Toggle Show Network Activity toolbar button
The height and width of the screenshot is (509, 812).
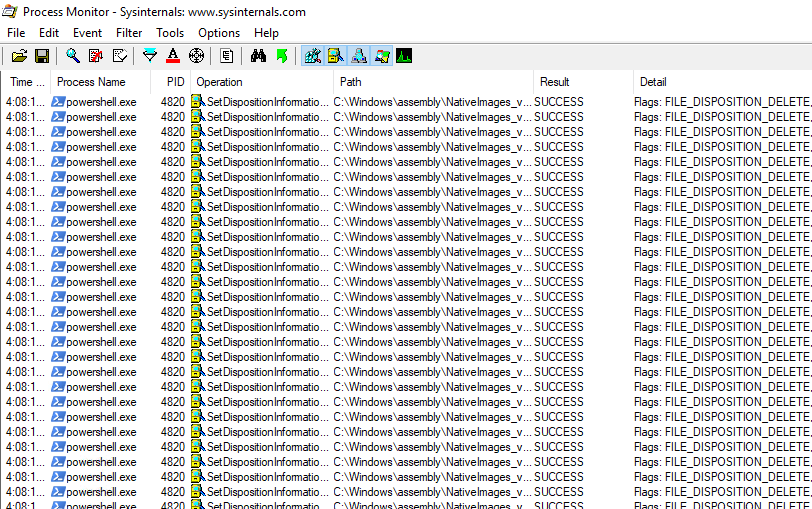tap(358, 56)
